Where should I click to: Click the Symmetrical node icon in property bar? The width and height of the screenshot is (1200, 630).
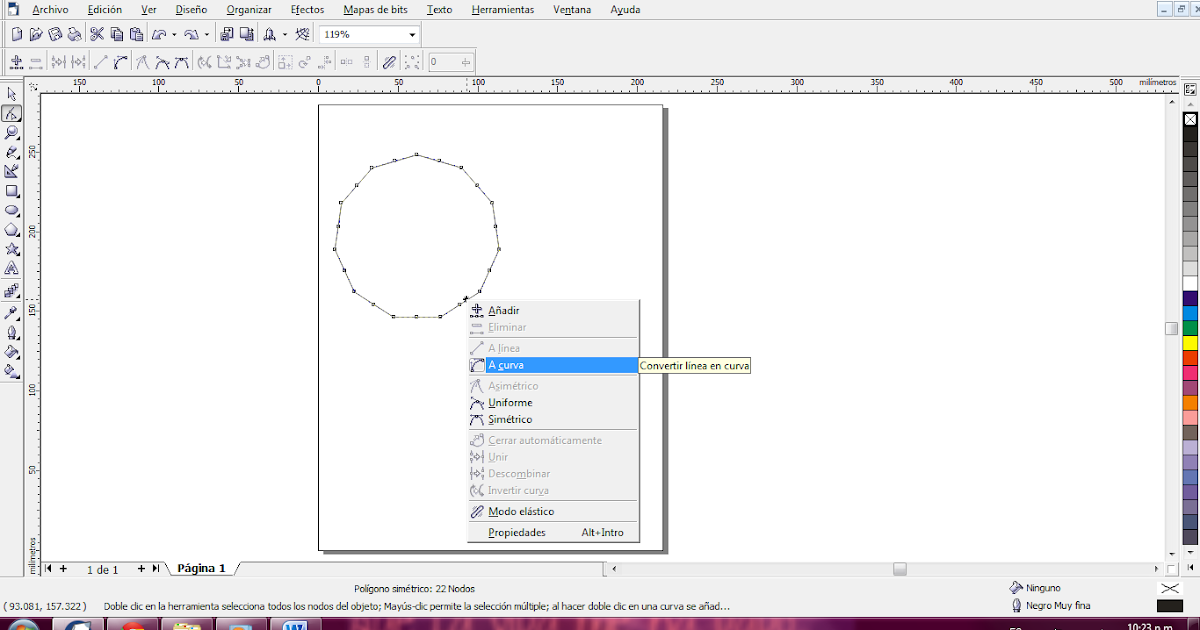181,62
